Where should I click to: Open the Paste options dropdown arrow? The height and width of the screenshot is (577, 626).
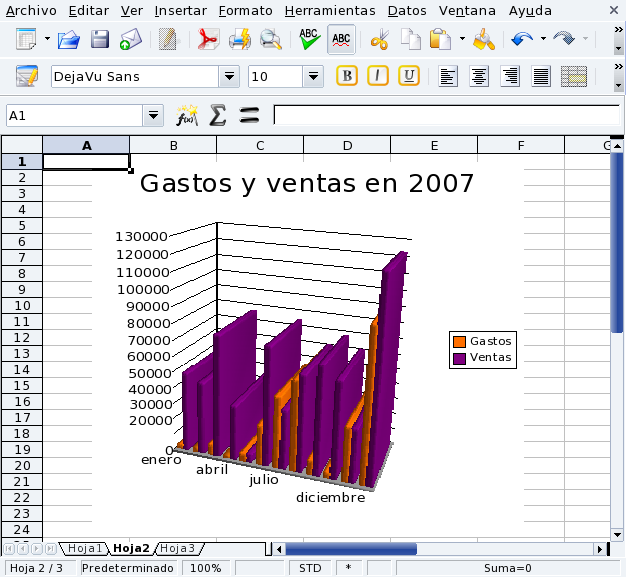click(462, 39)
